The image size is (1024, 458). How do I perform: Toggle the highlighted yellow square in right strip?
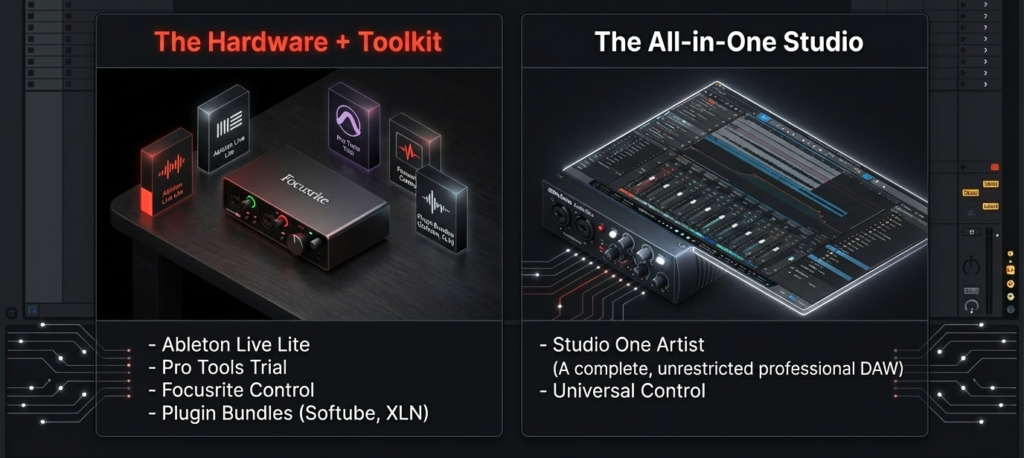tap(1010, 270)
